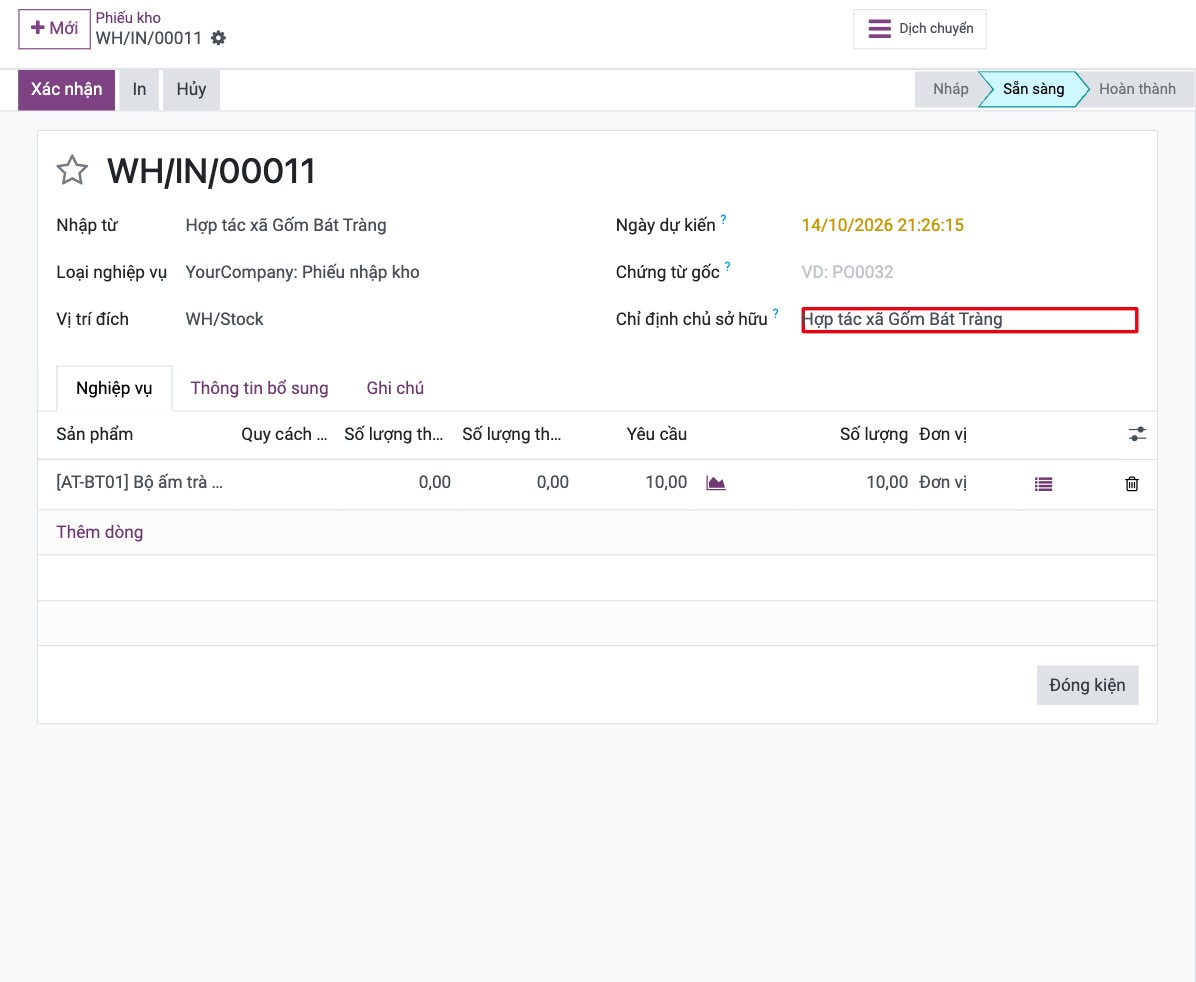Screen dimensions: 1196x982
Task: Click the Quy cách column header
Action: coord(284,434)
